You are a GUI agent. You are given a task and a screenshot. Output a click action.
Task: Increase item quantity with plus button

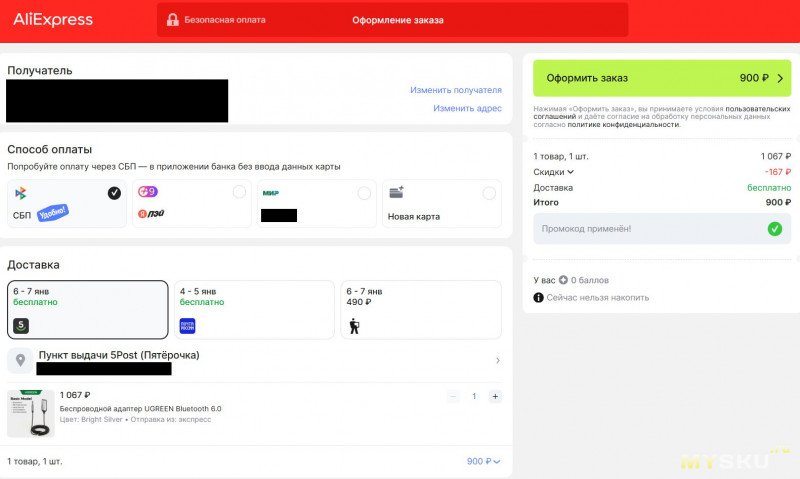(x=494, y=396)
